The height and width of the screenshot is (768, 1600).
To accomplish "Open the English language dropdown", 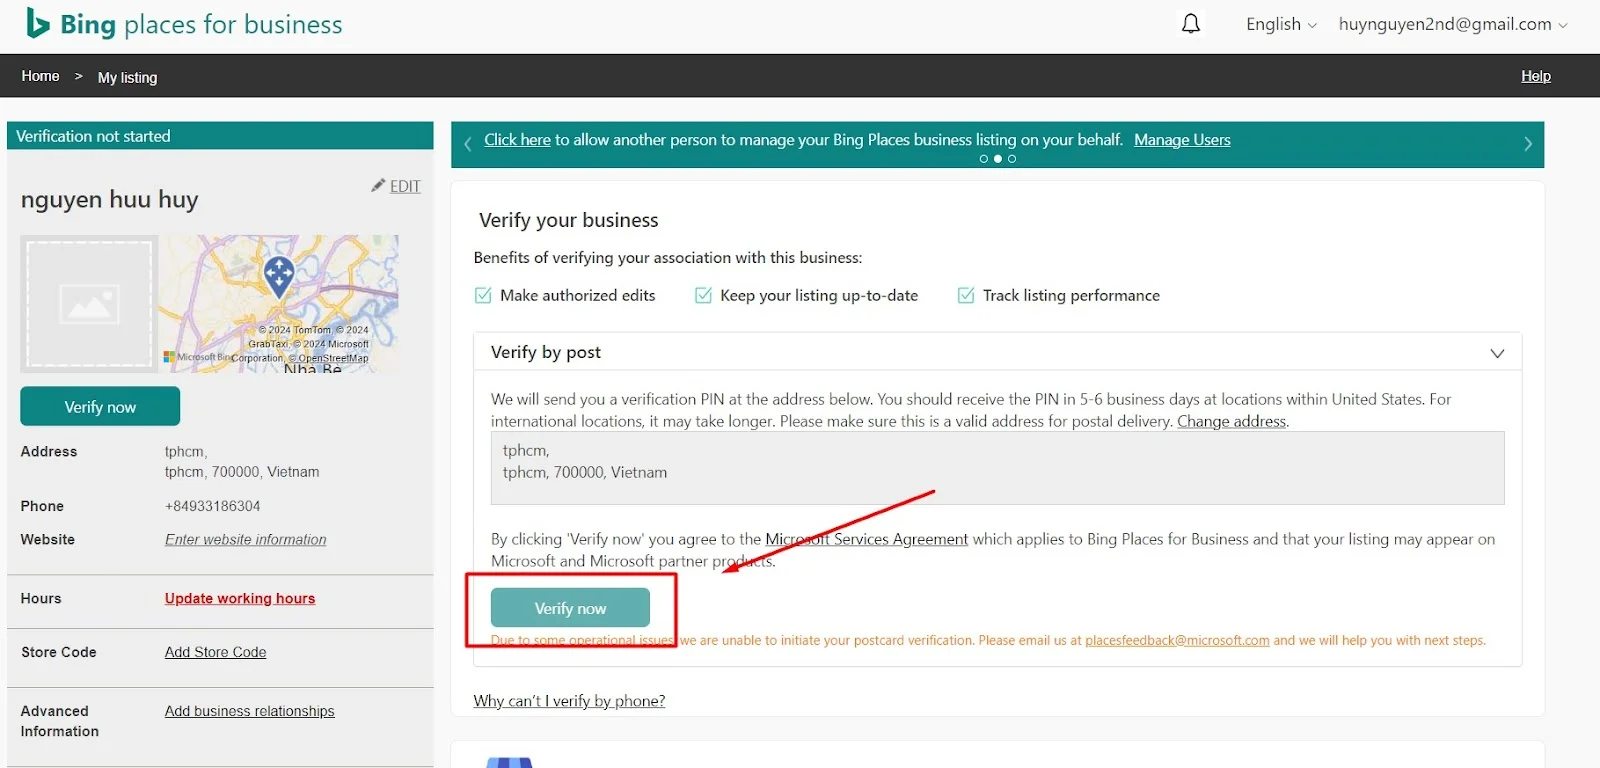I will (x=1281, y=24).
